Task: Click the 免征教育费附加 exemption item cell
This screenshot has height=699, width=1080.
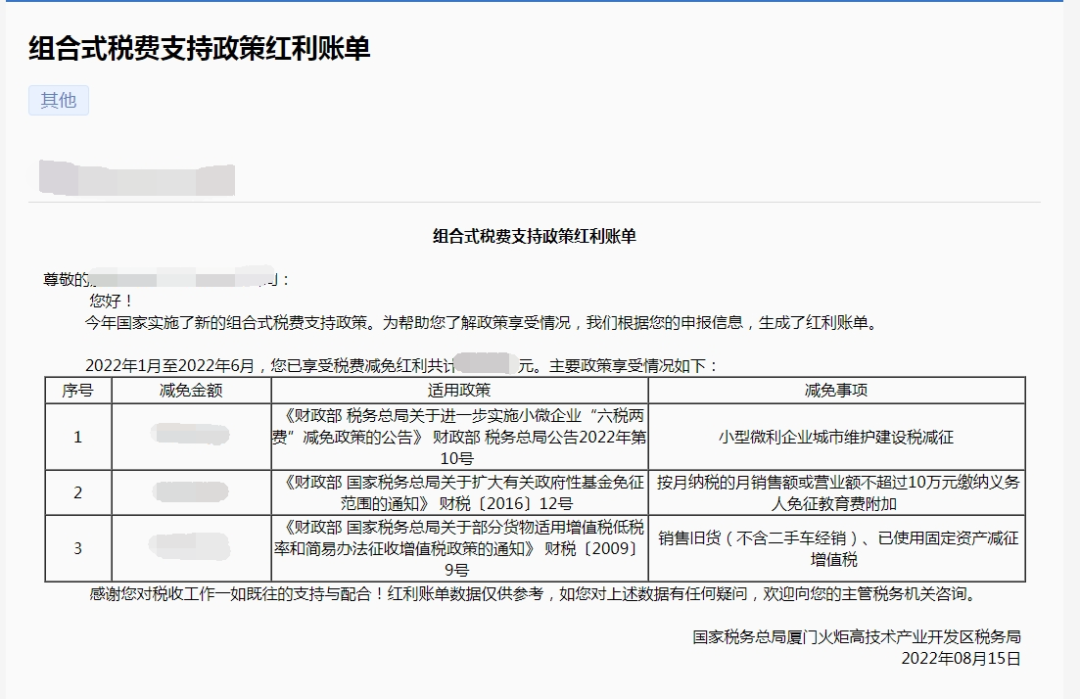Action: (836, 492)
